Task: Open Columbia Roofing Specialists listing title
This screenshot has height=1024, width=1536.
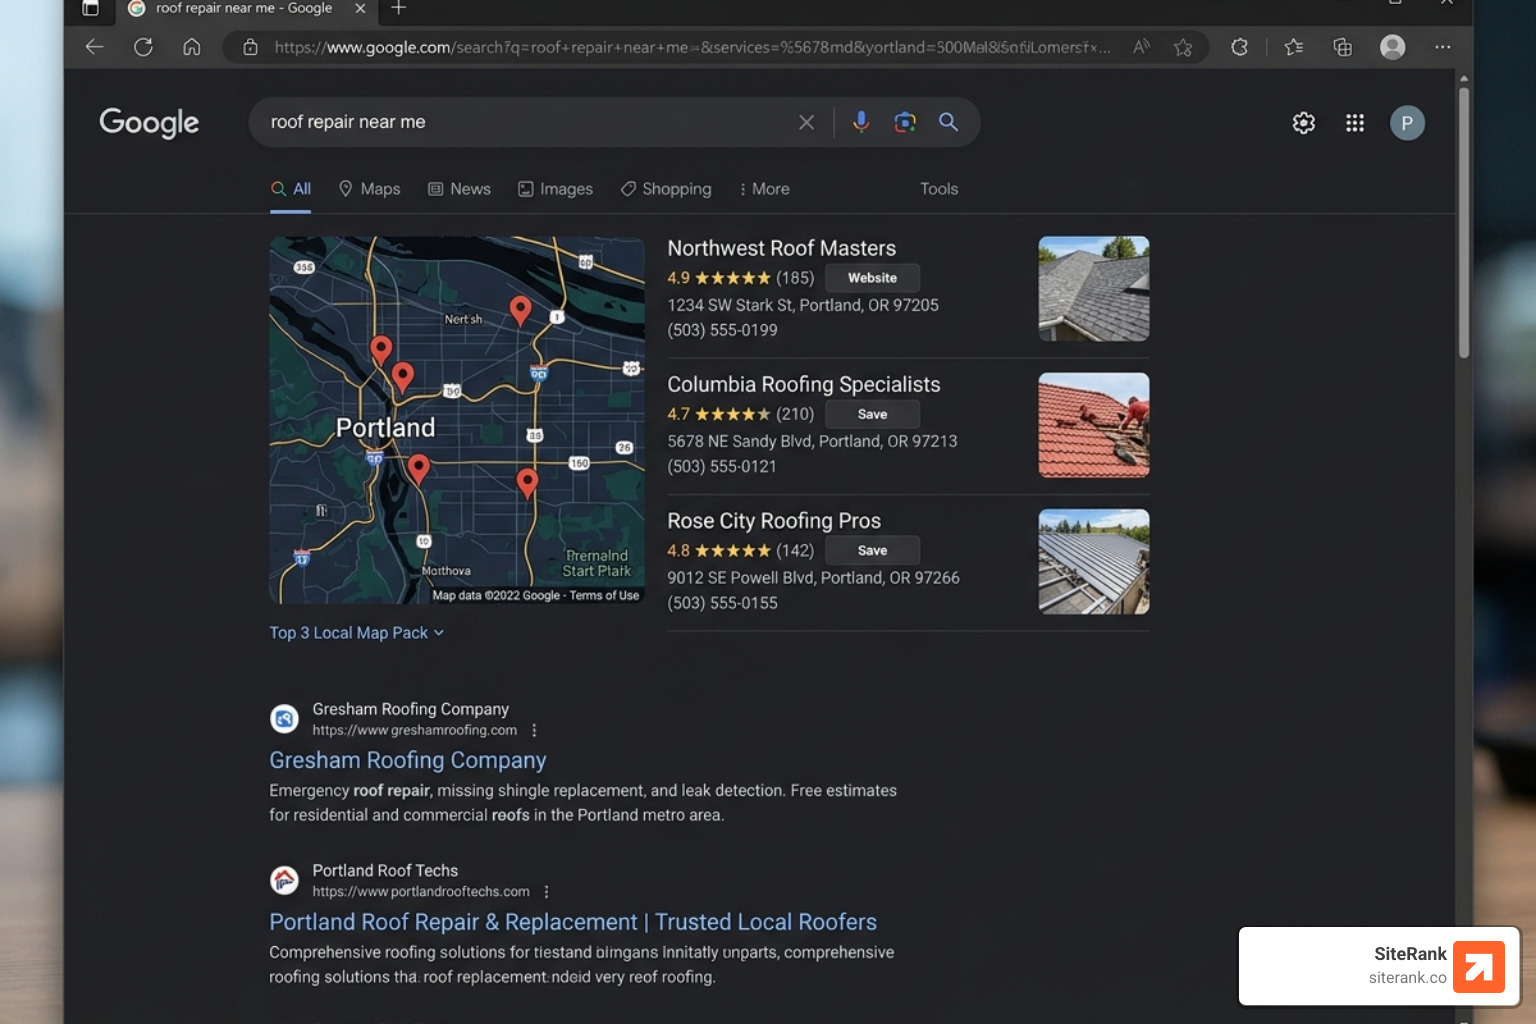Action: click(x=804, y=384)
